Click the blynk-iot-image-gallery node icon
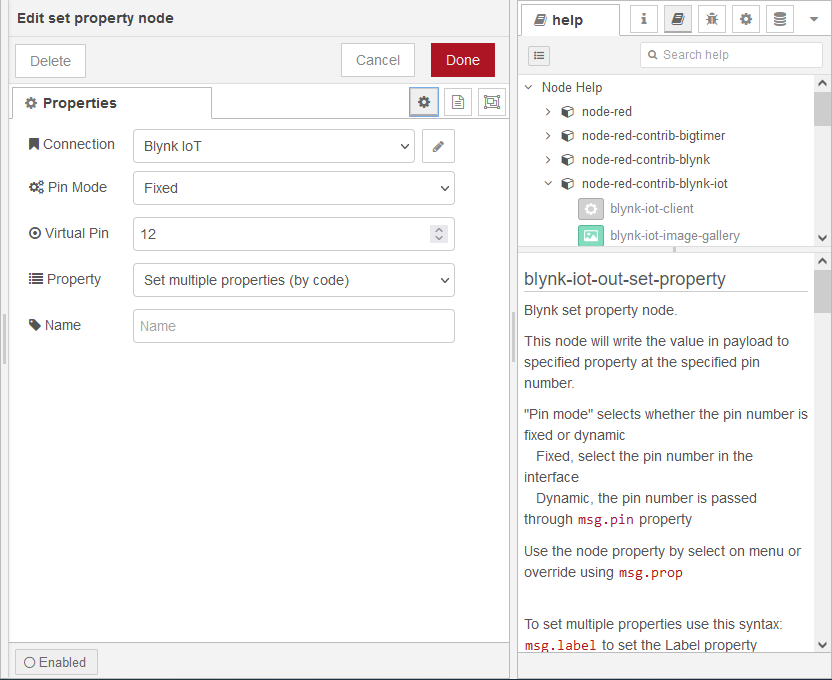The image size is (832, 680). [591, 236]
